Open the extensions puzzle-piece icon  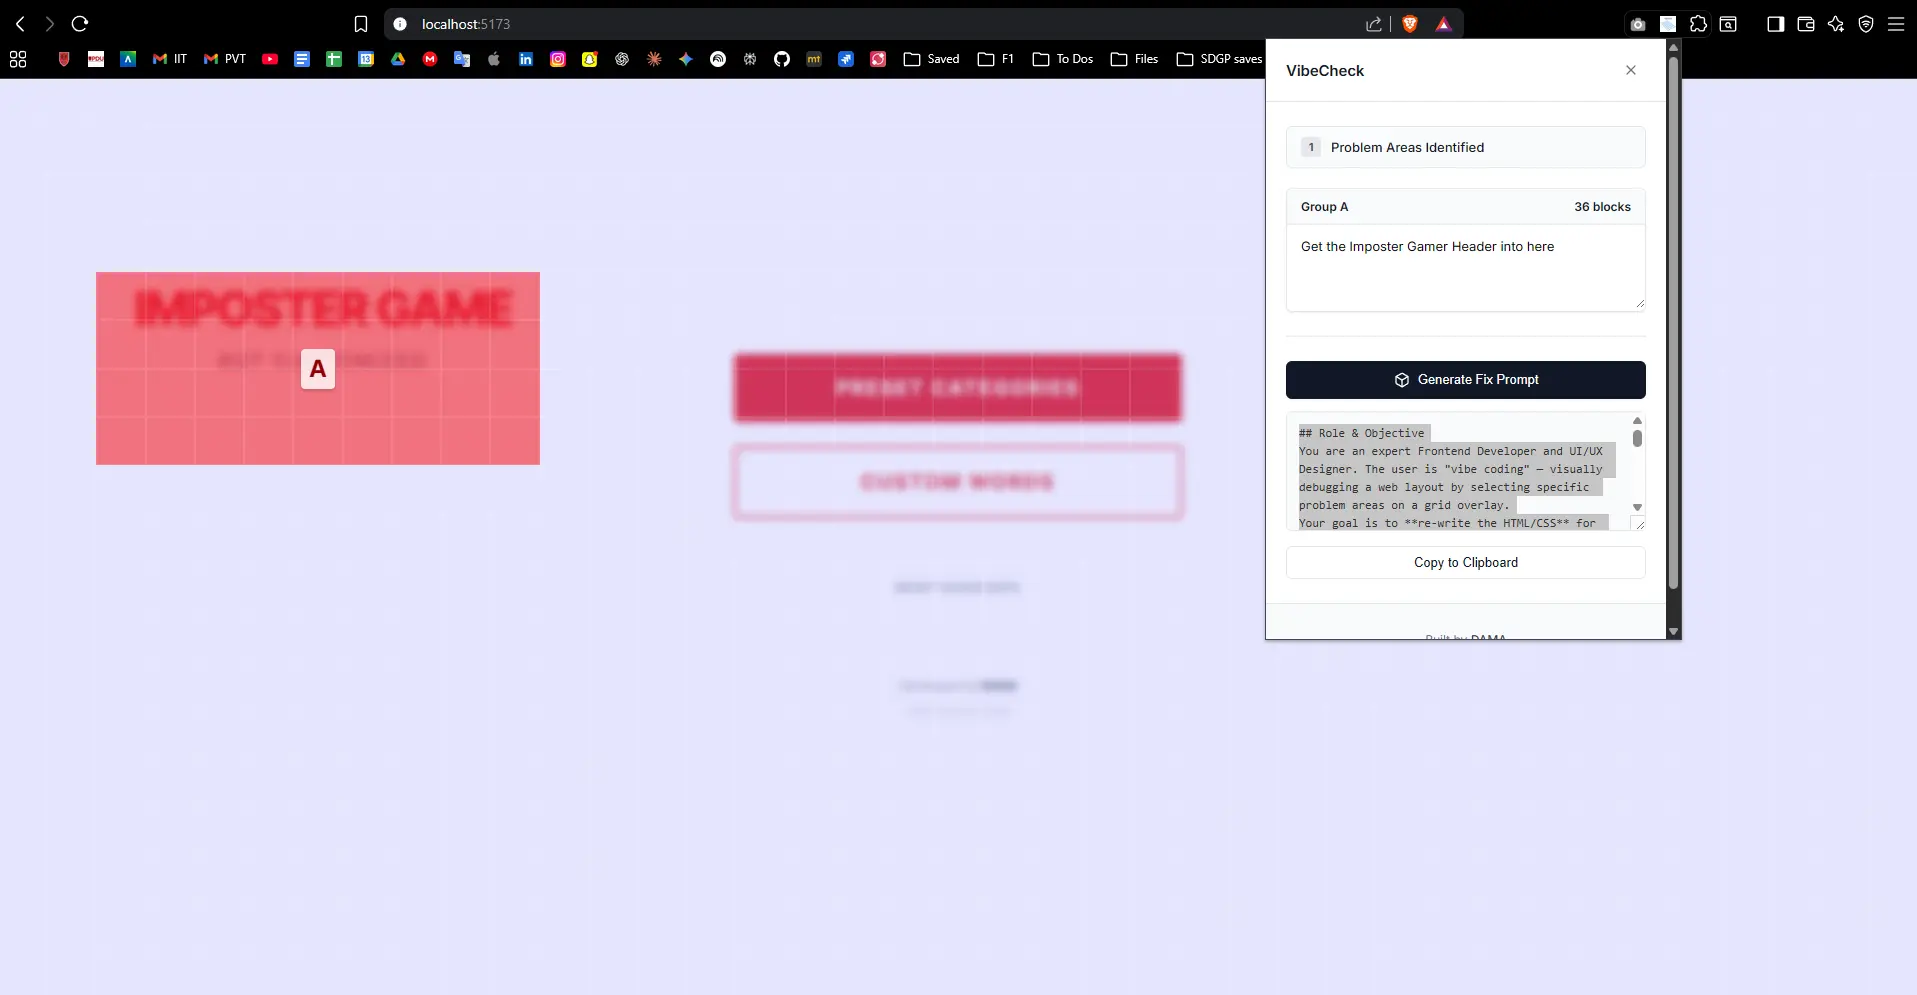1698,24
